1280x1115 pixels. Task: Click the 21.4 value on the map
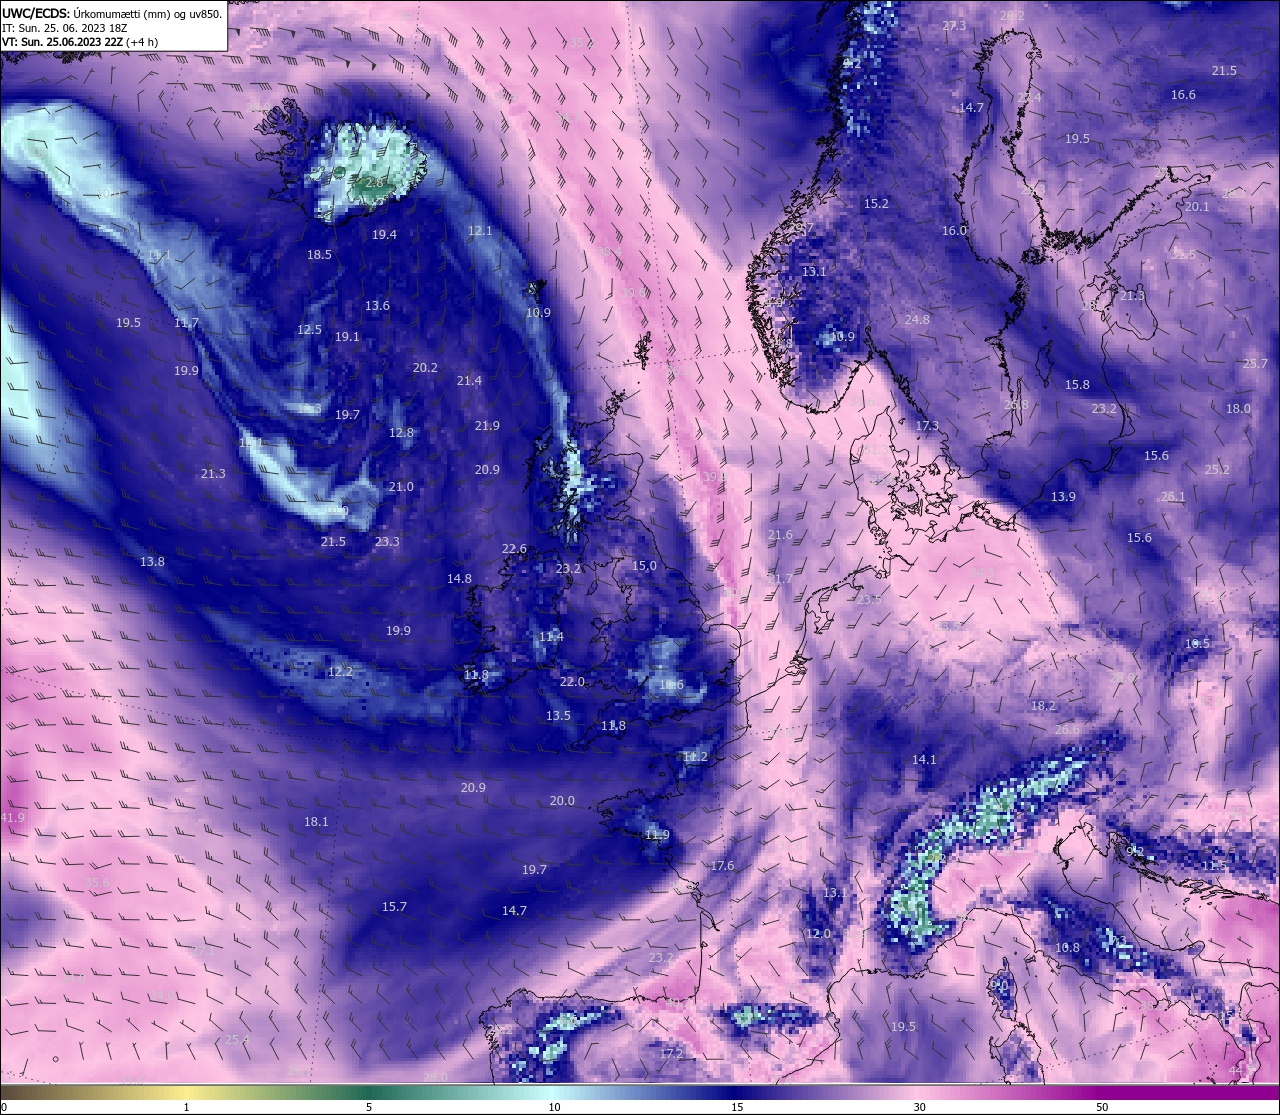[469, 380]
